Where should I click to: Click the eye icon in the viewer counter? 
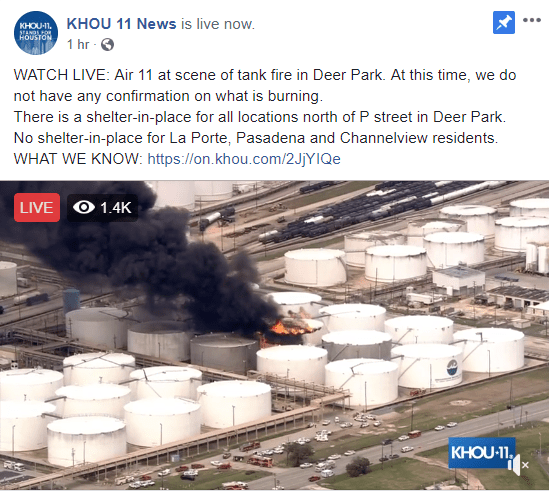click(x=84, y=207)
